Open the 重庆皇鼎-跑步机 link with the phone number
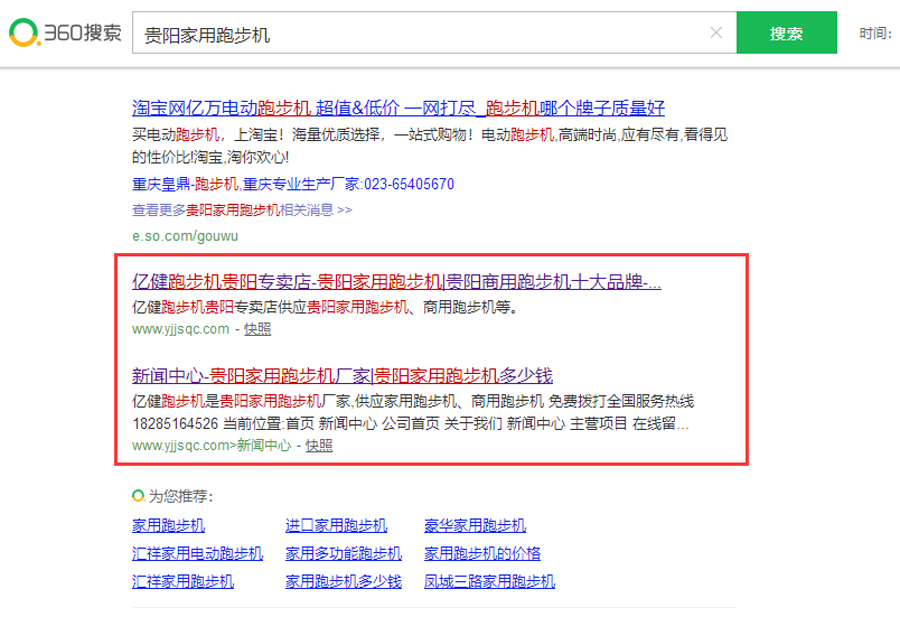900x617 pixels. click(293, 184)
